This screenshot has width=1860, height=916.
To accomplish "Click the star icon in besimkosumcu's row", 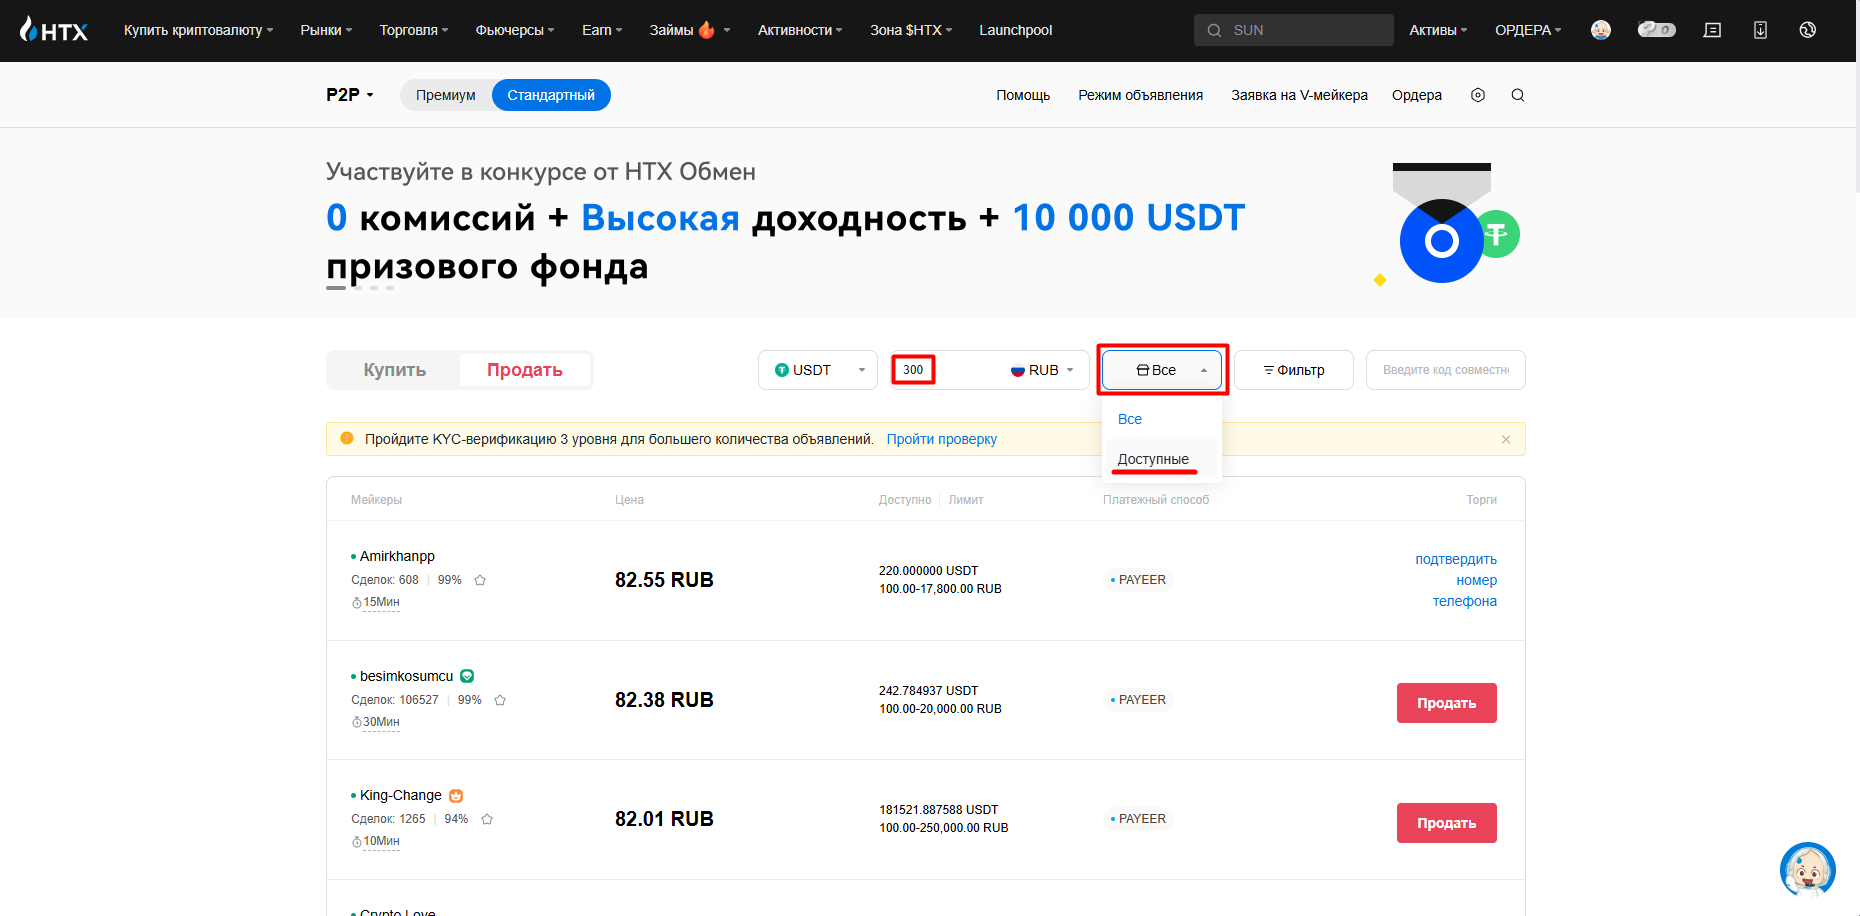I will [500, 700].
